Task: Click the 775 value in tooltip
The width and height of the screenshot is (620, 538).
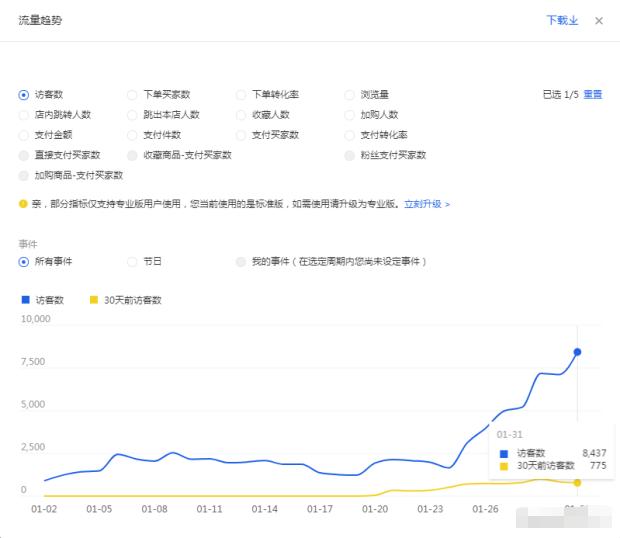Action: click(x=598, y=465)
